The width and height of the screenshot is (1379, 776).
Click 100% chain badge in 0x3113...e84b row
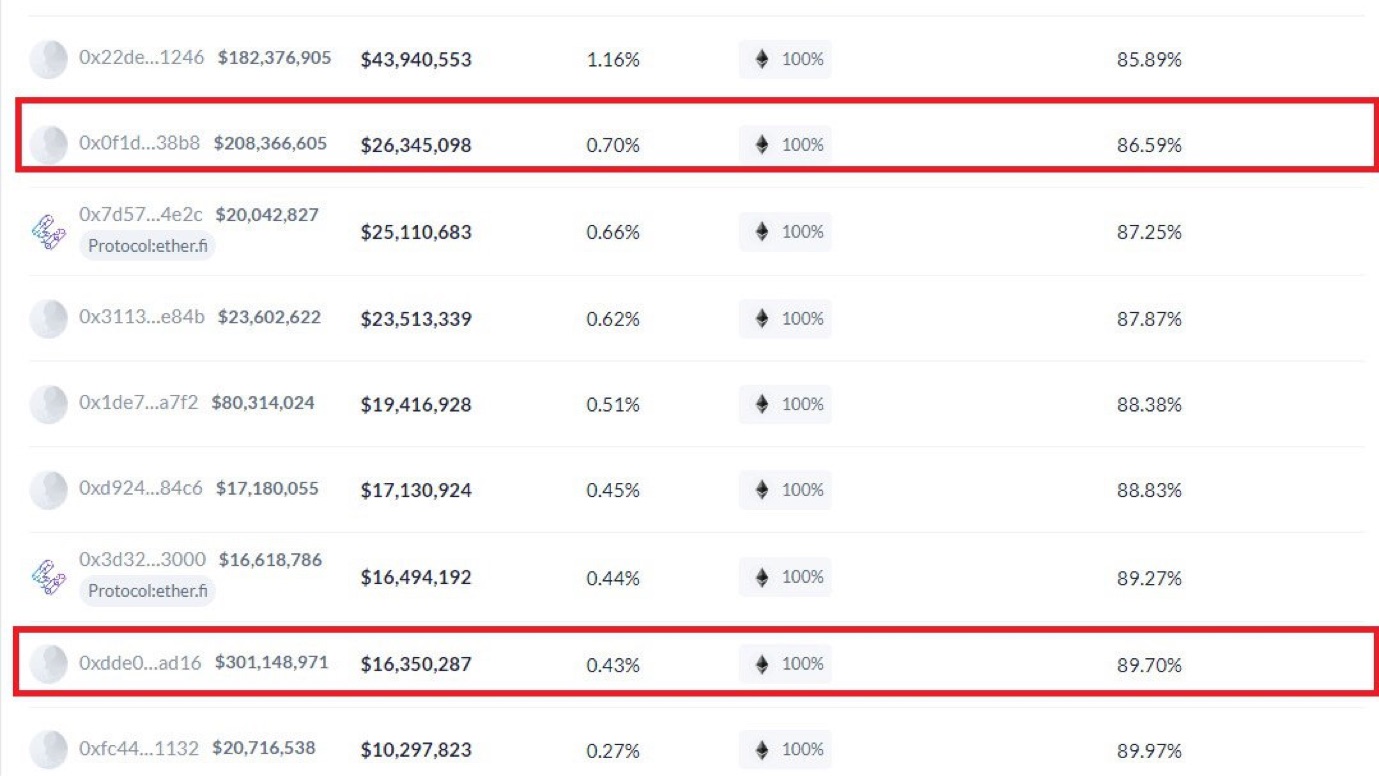coord(785,319)
